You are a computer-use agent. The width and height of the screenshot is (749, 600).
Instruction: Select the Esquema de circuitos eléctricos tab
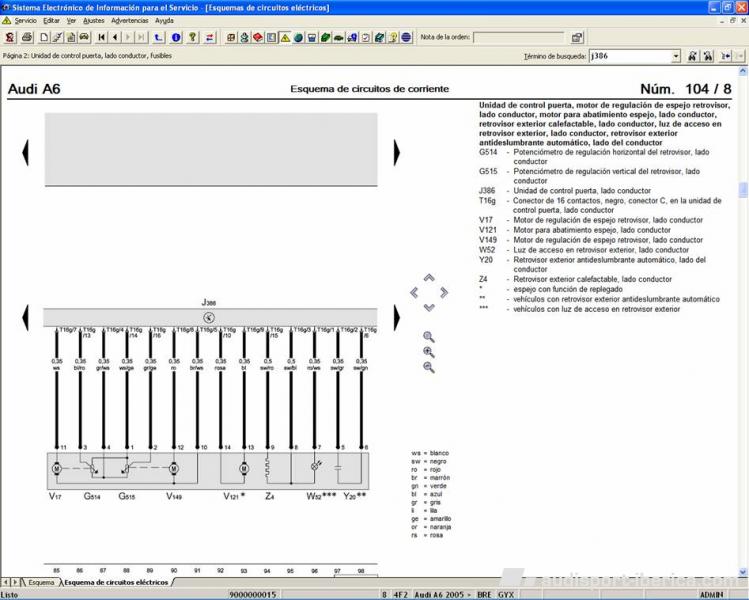pos(116,582)
